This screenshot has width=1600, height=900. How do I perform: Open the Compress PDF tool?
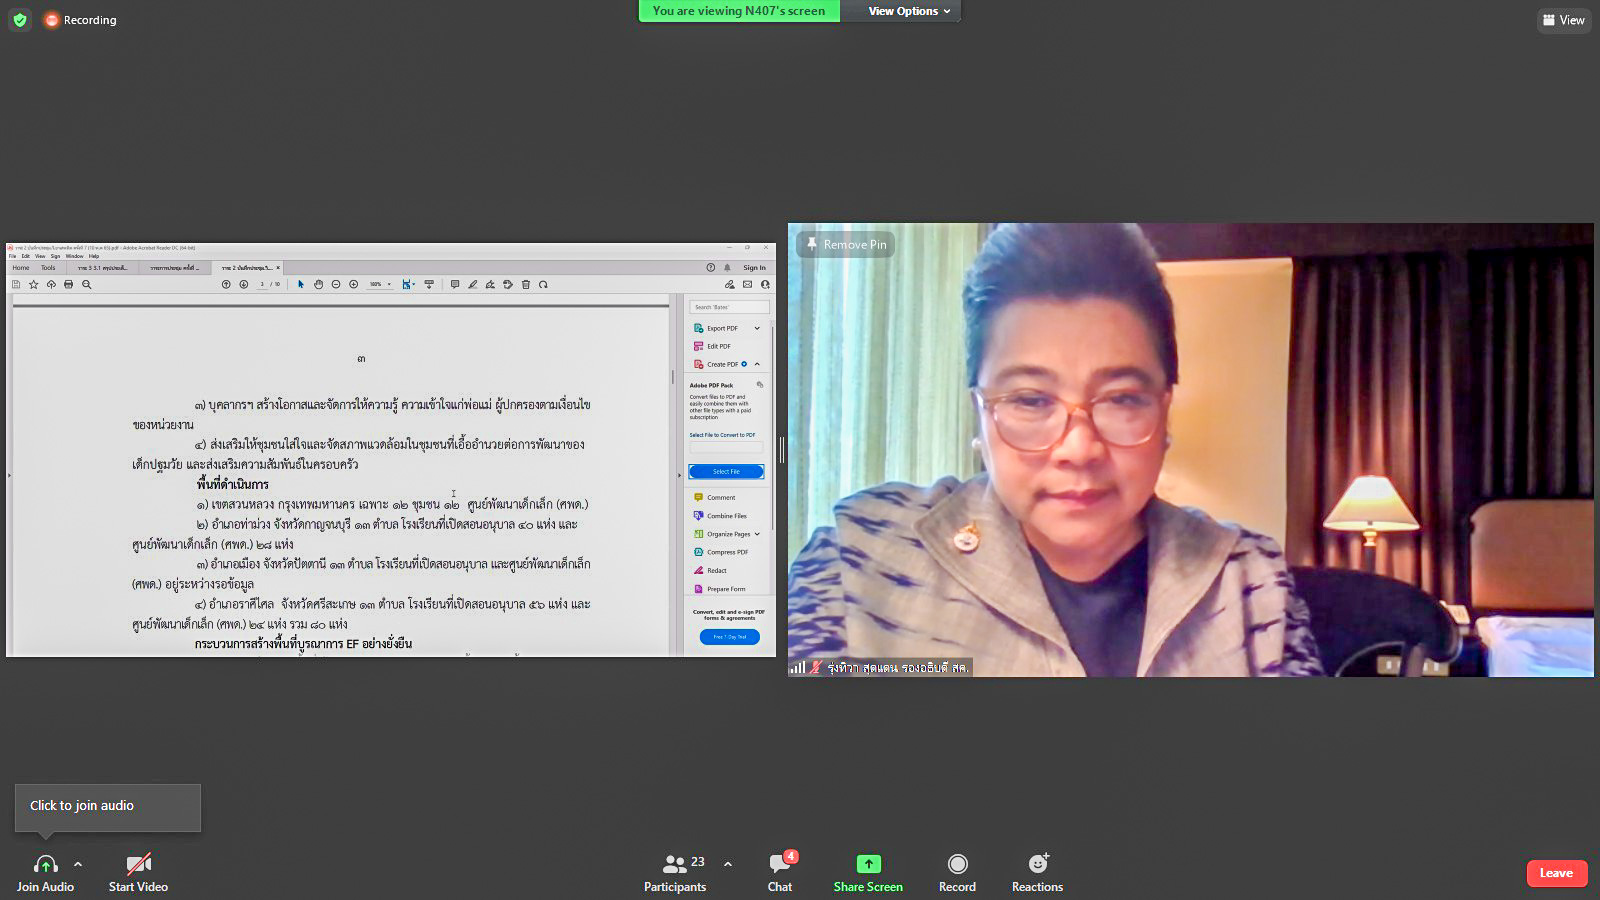[x=720, y=552]
